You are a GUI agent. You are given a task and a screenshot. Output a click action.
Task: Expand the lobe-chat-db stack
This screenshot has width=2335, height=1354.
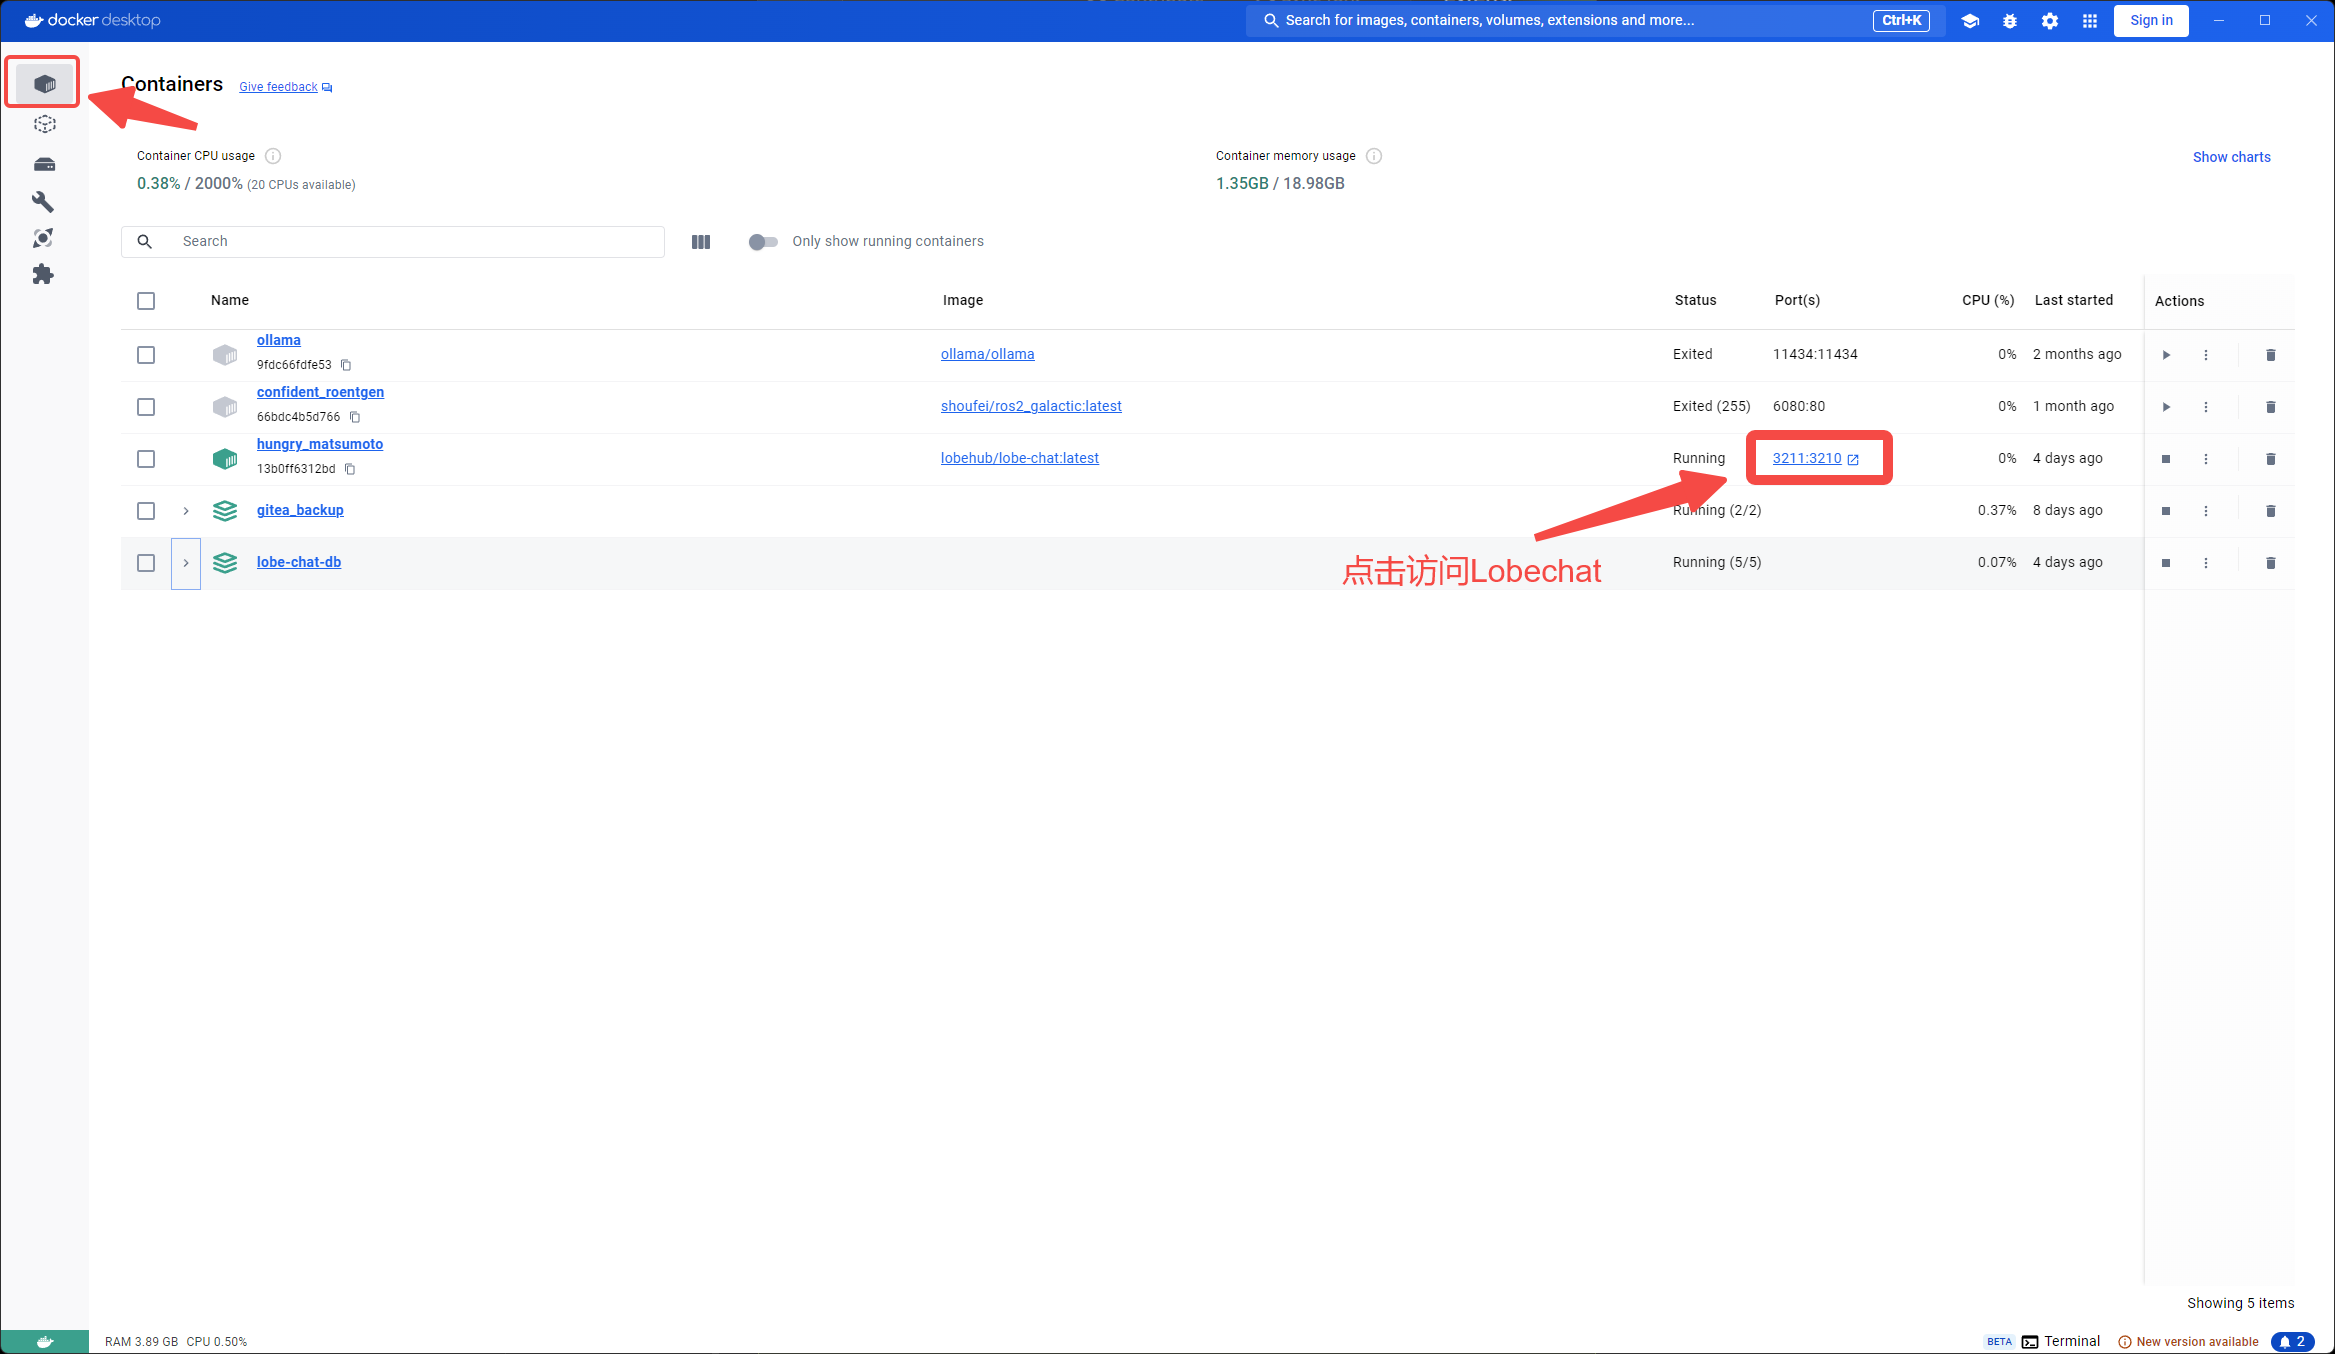click(186, 563)
